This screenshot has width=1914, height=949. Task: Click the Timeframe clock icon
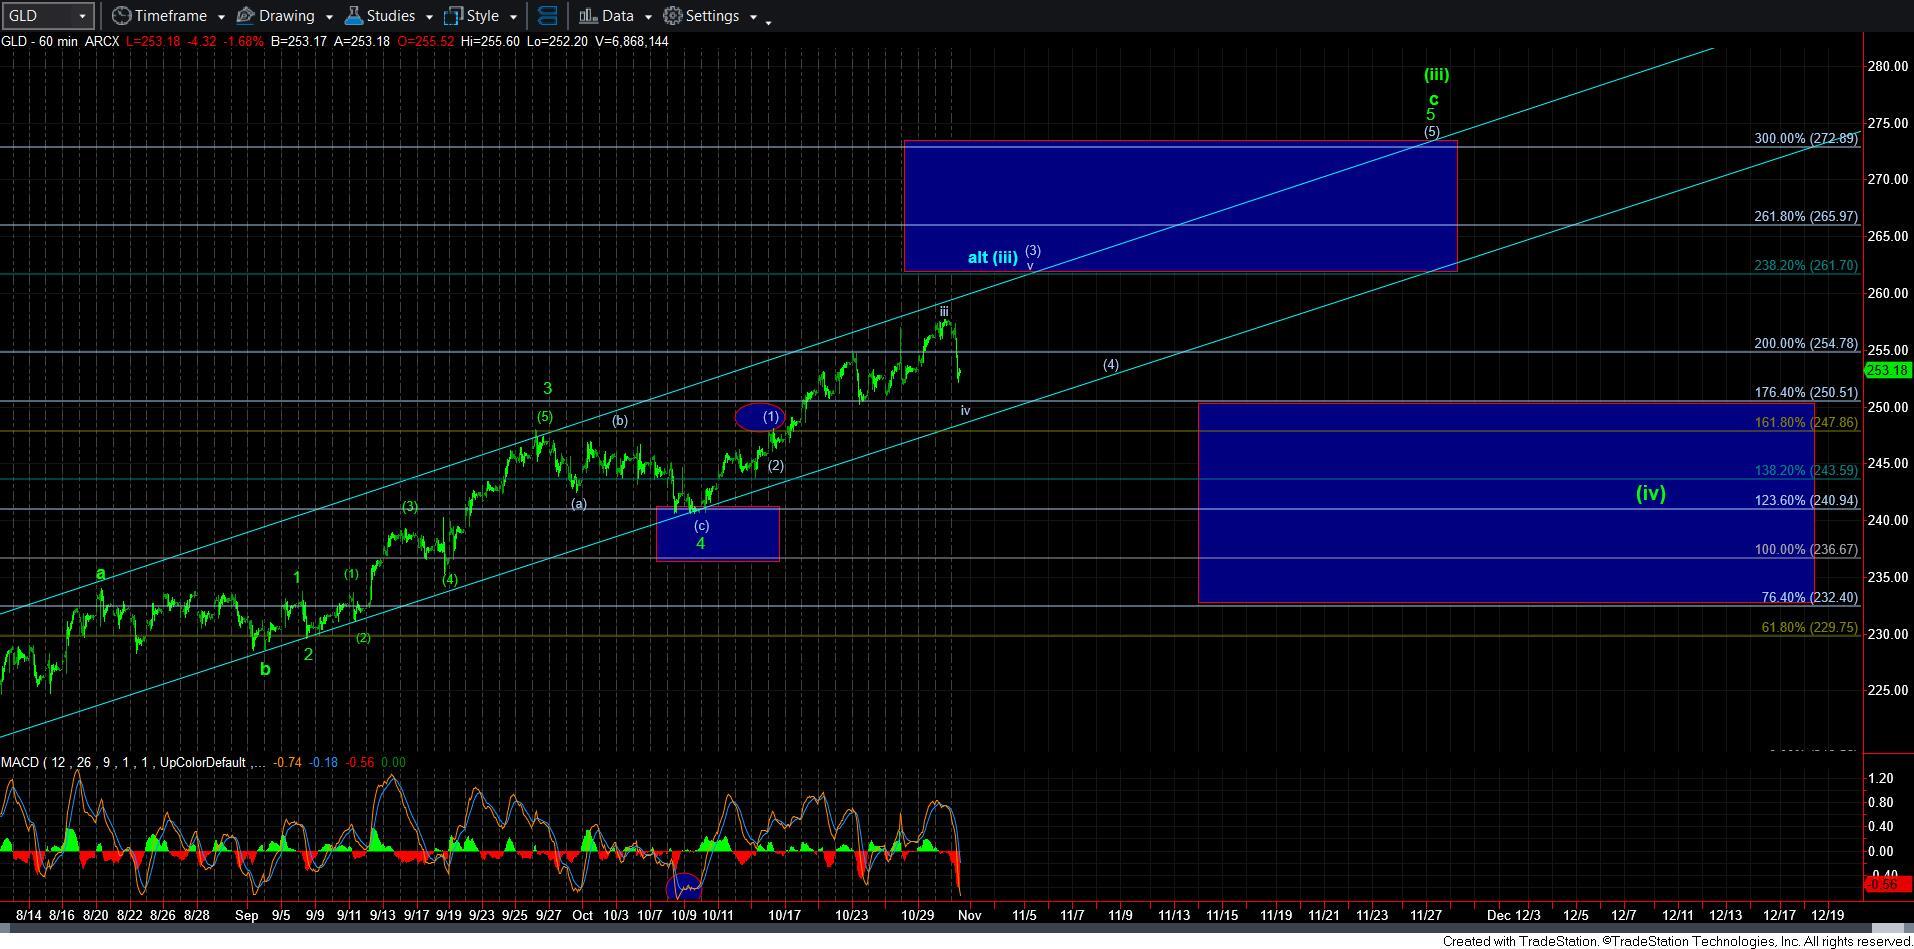click(x=121, y=16)
